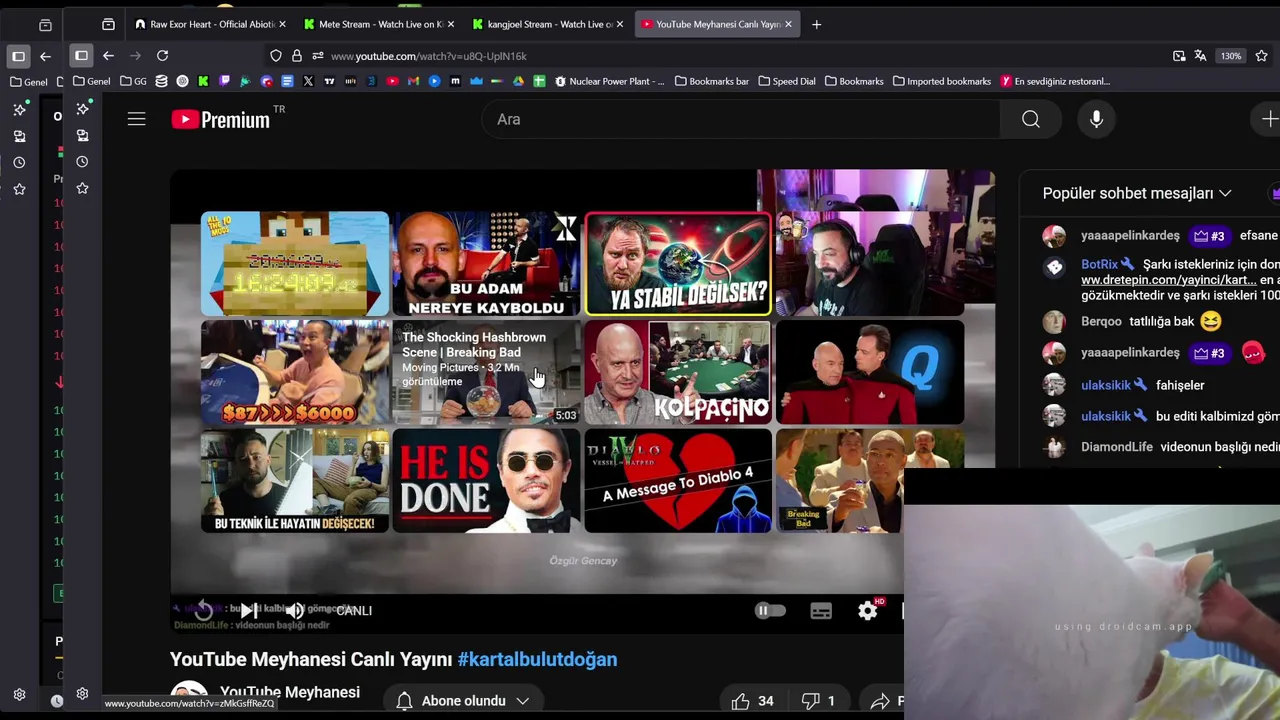
Task: Open the BU ADAM NEREYE KAYBOLDU thumbnail
Action: [x=486, y=264]
